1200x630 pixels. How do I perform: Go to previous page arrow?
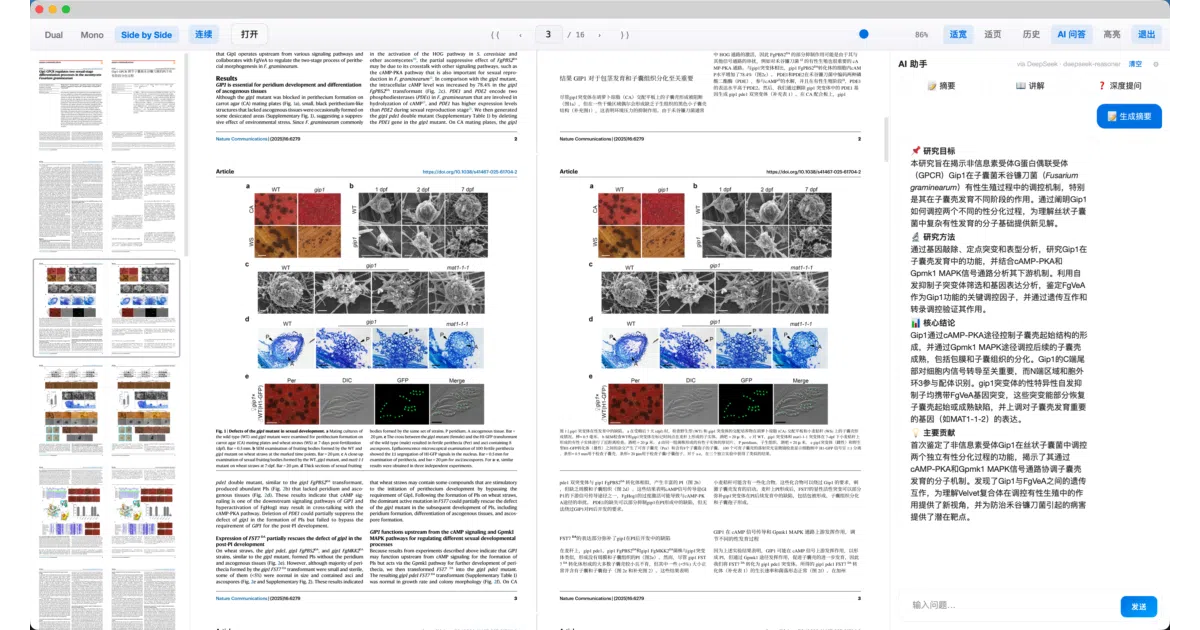pyautogui.click(x=520, y=35)
